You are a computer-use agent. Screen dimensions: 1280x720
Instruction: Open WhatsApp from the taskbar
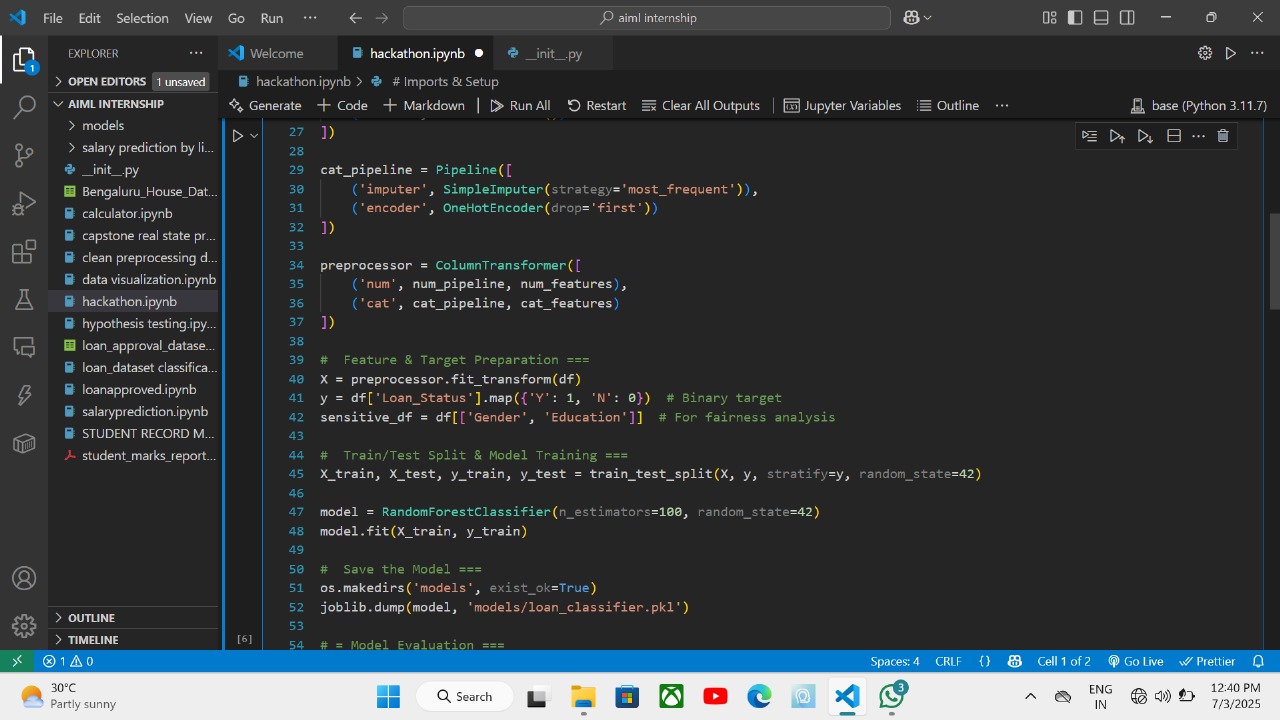[892, 696]
